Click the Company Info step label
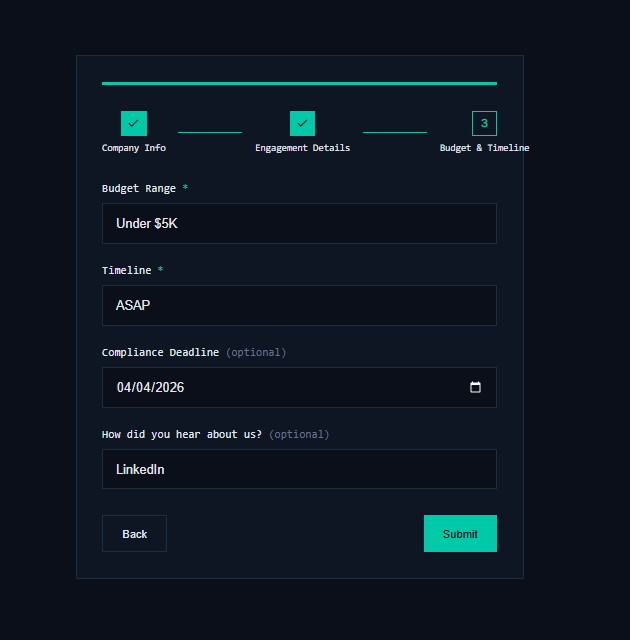 134,148
